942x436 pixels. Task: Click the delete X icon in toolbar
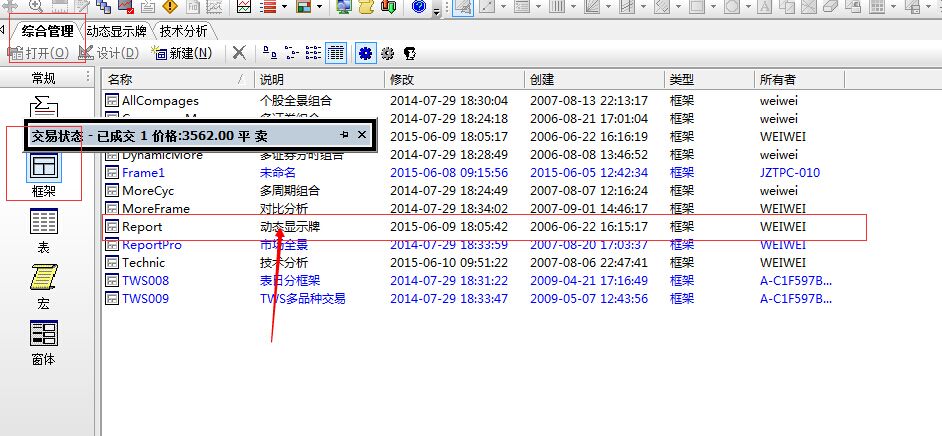coord(239,53)
